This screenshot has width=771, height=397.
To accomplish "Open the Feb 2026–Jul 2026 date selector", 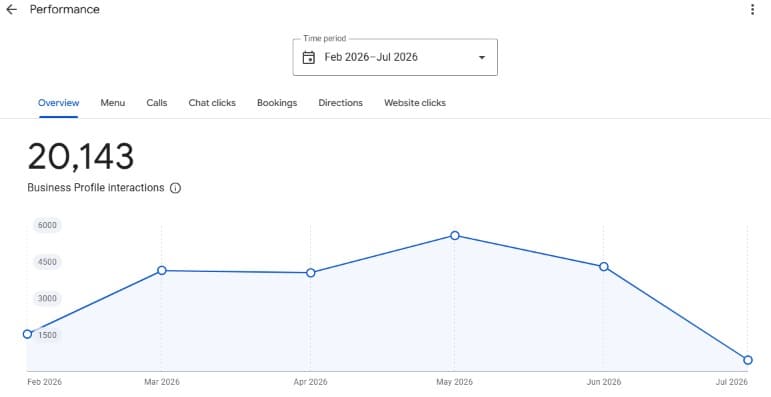I will coord(395,57).
